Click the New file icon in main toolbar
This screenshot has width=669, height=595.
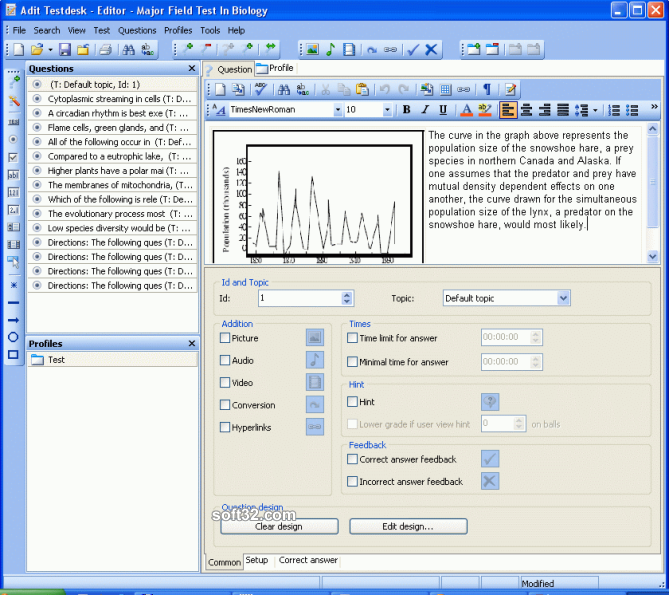19,49
